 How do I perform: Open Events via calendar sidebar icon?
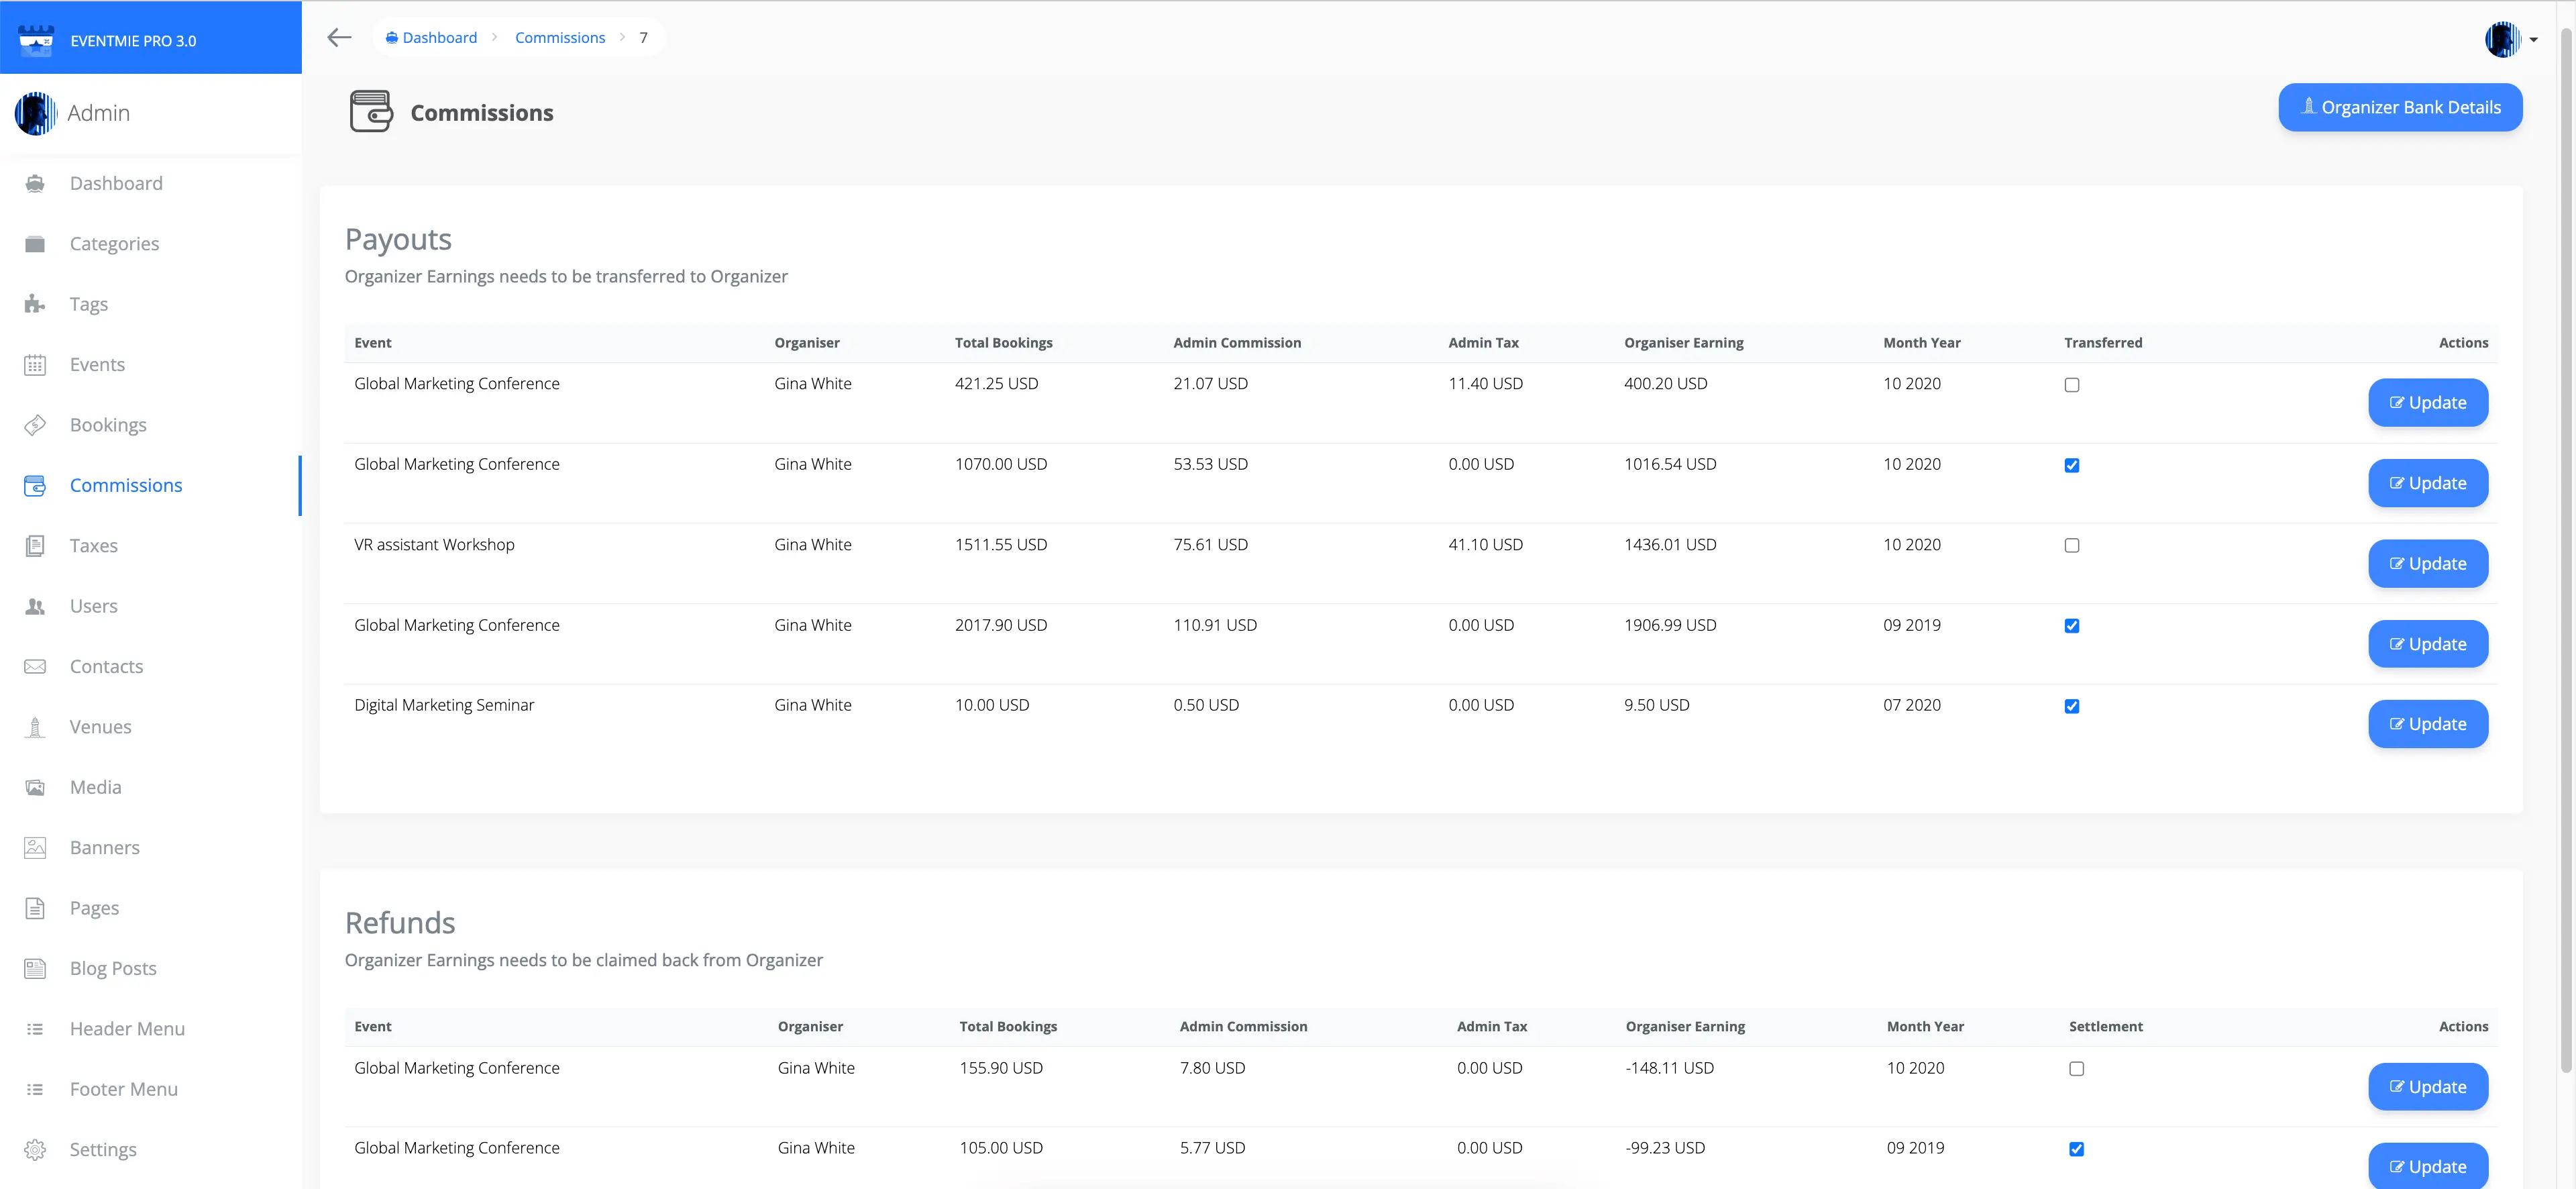point(35,365)
